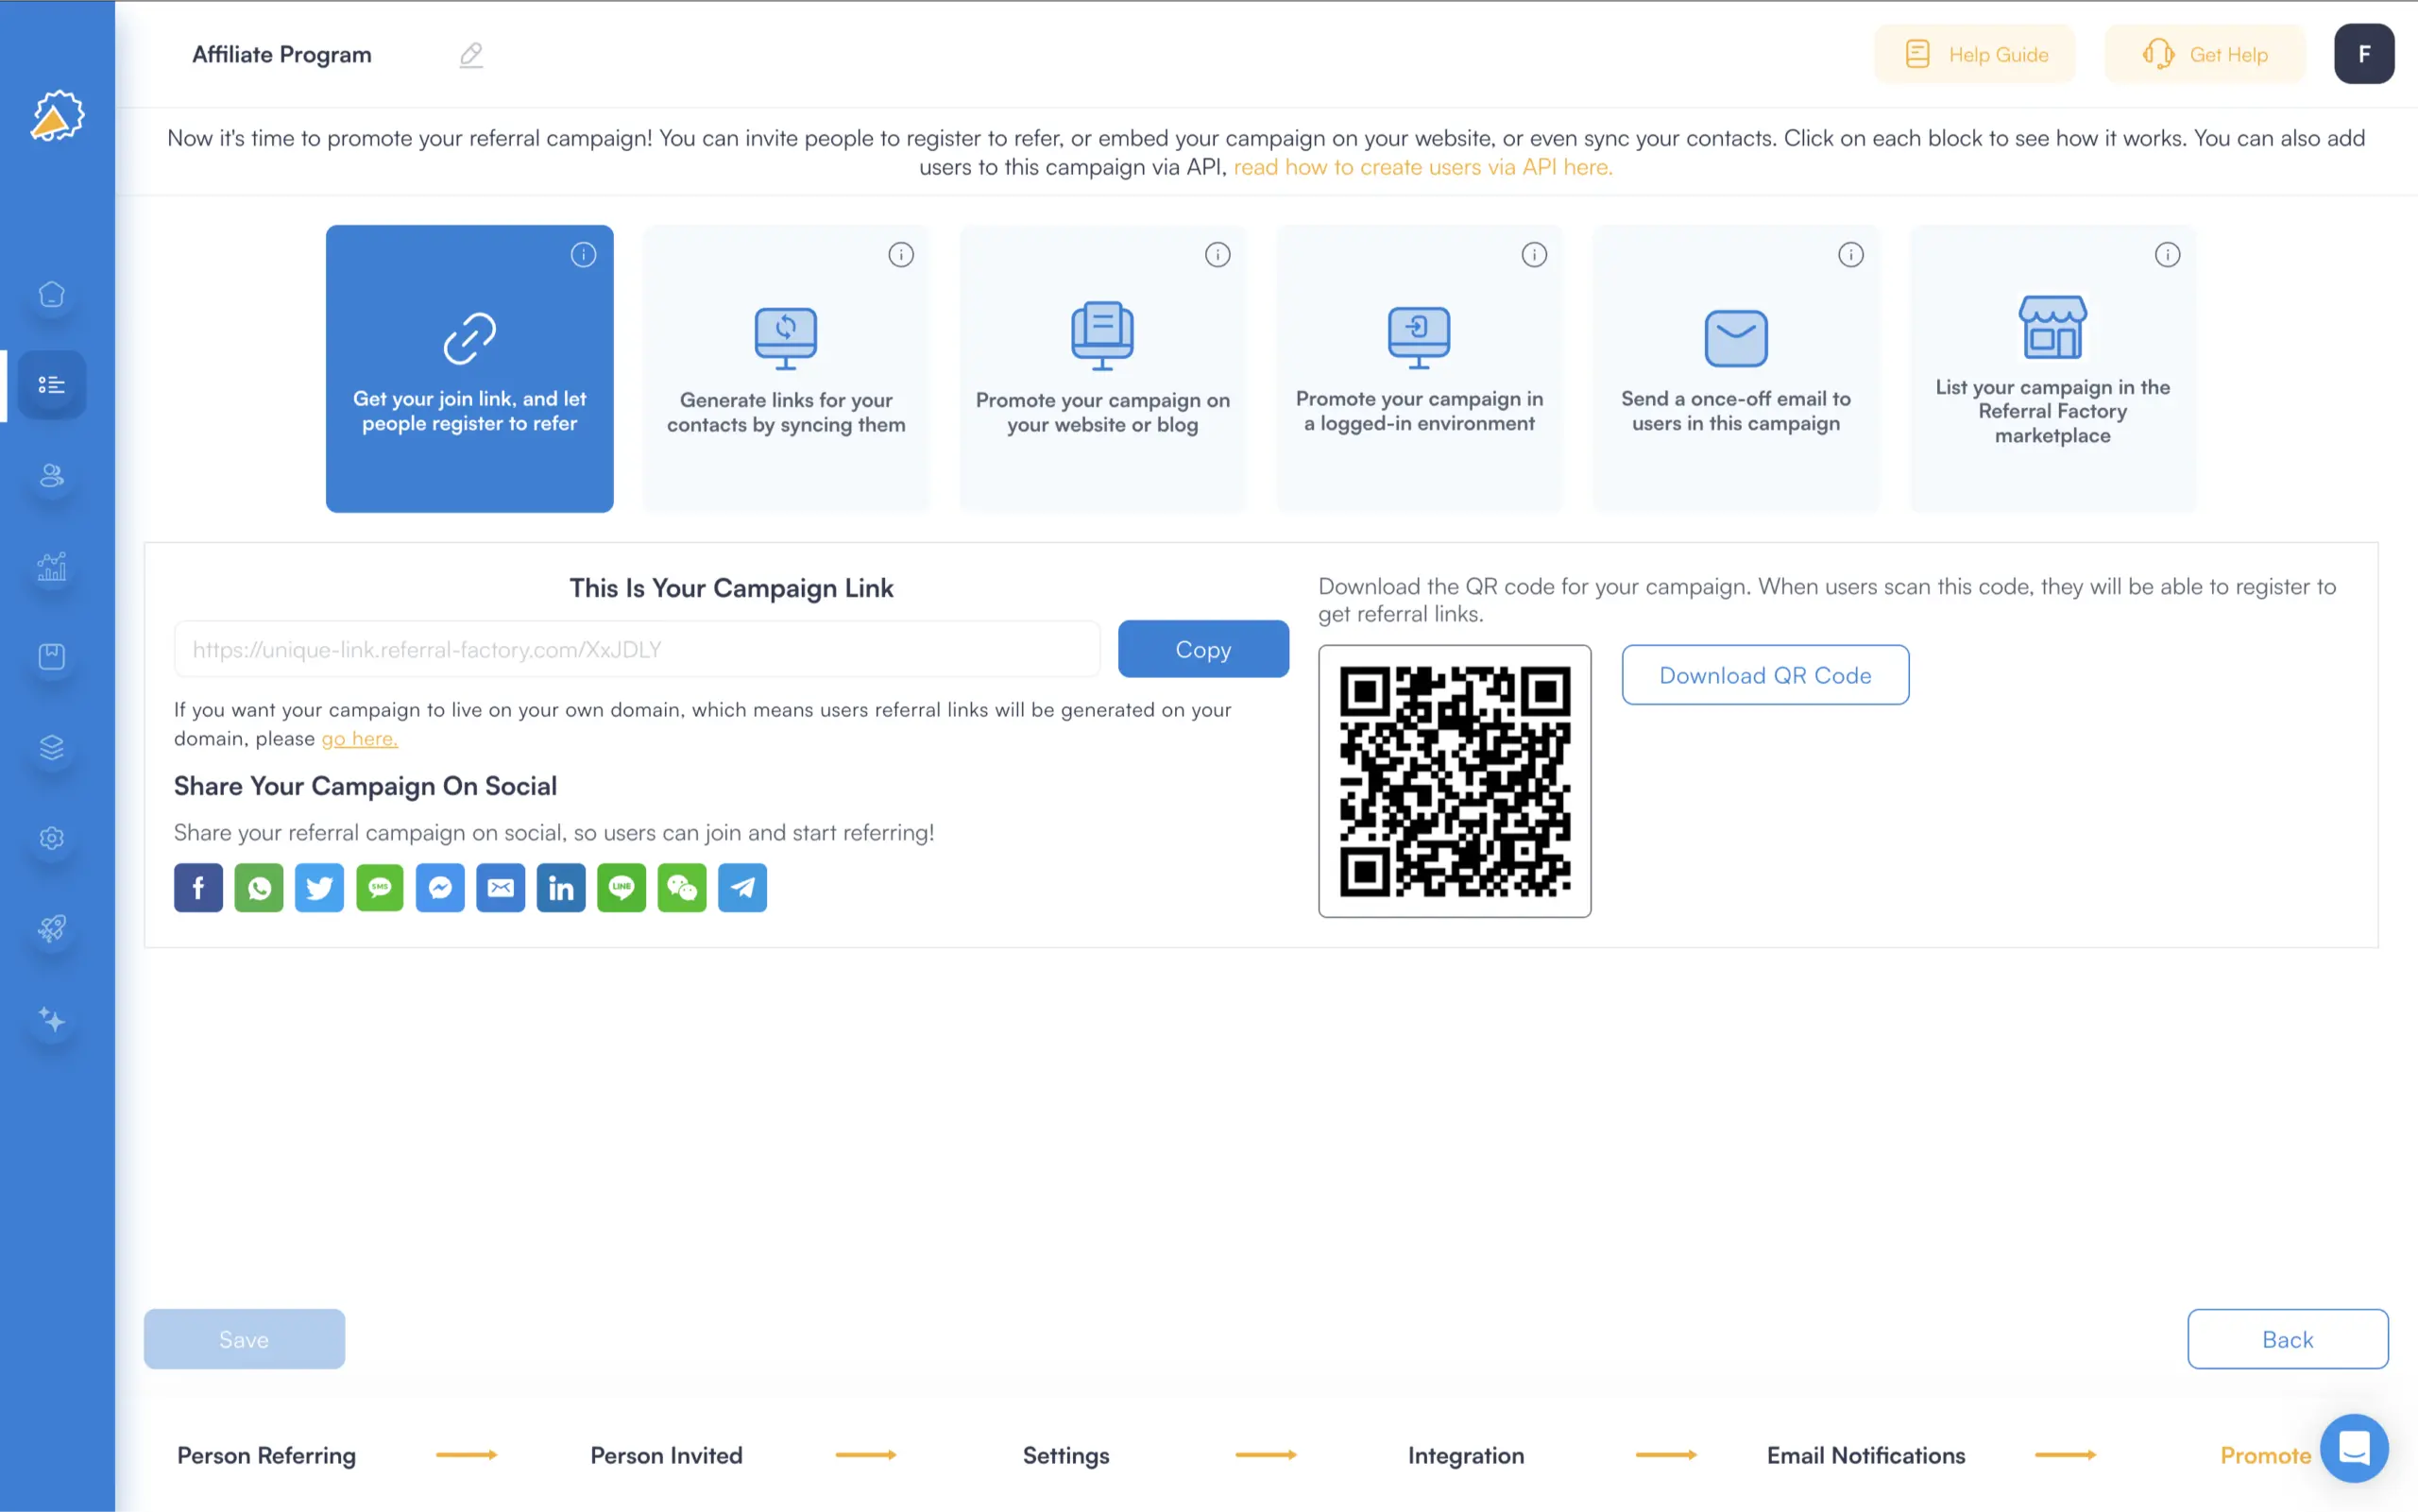Screen dimensions: 2418x1512
Task: Click the 'Affiliate Program' campaign title
Action: (x=281, y=54)
